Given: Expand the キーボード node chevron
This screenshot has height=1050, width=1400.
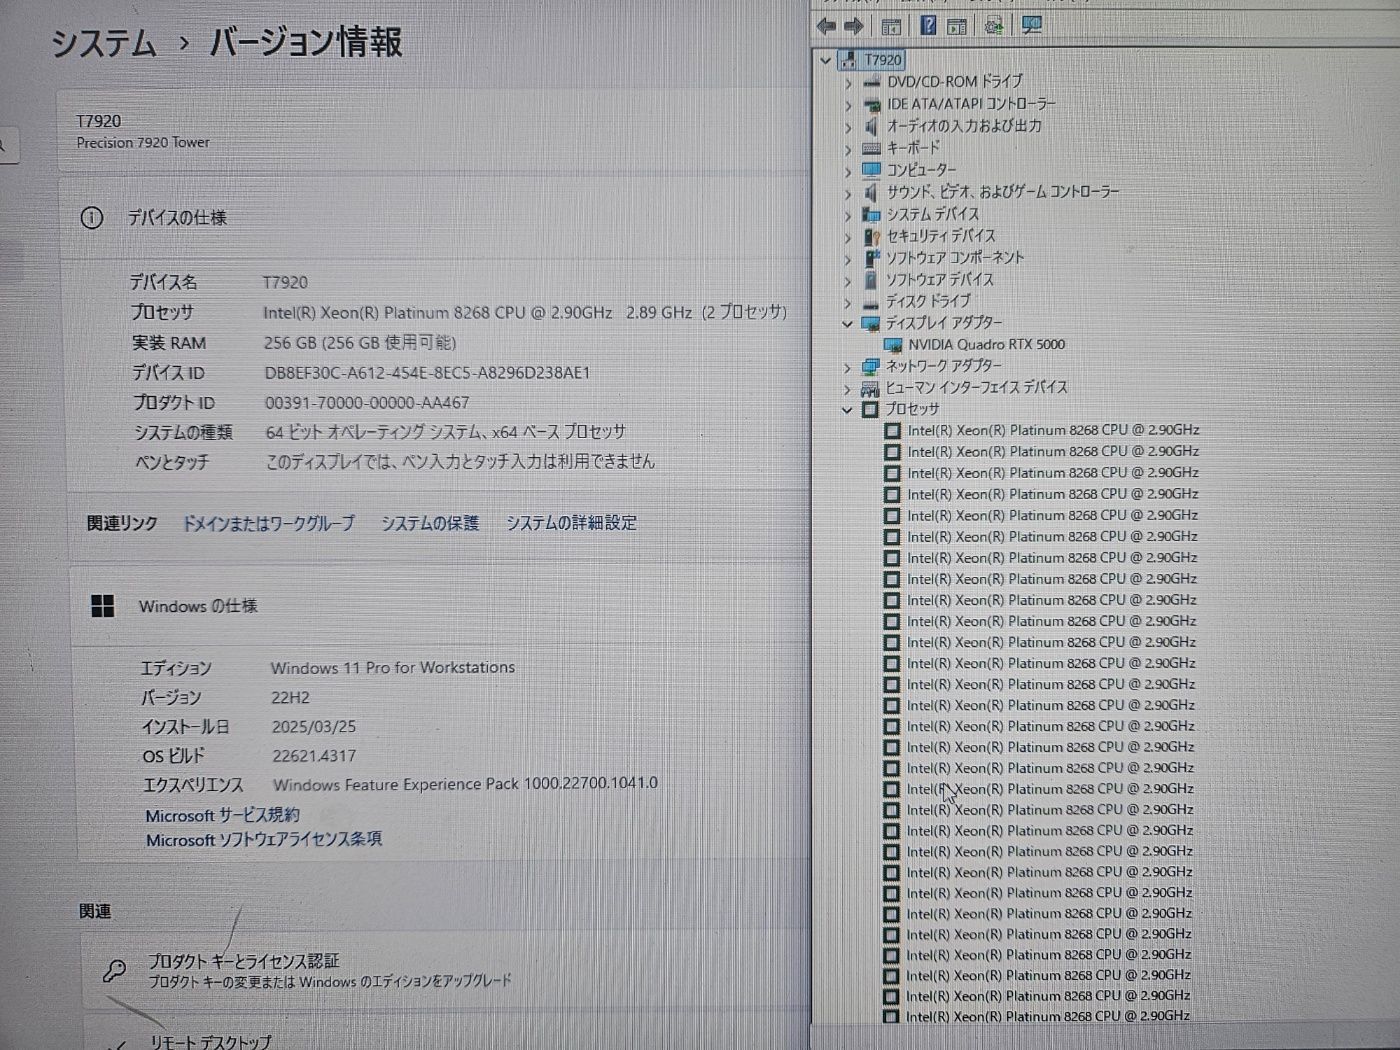Looking at the screenshot, I should pos(848,148).
